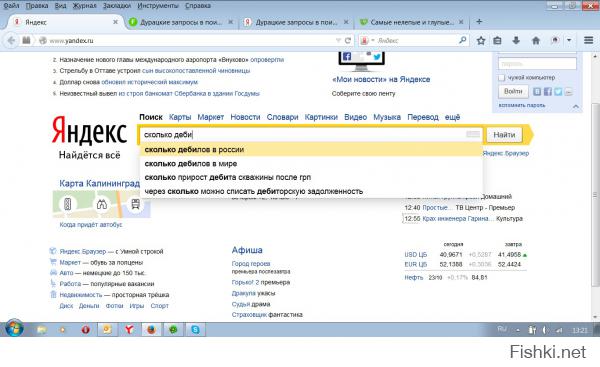The image size is (600, 367).
Task: Click the Найти search button
Action: click(x=504, y=135)
